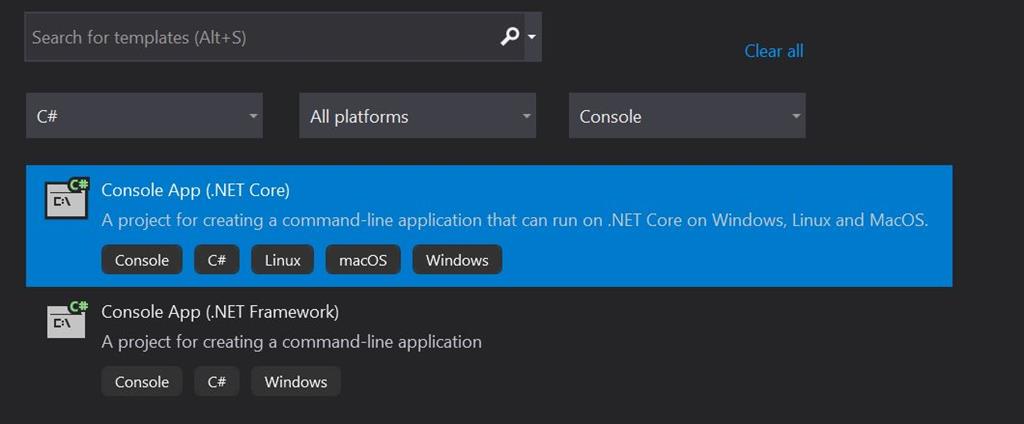Click the .NET Core template description text
The height and width of the screenshot is (424, 1024).
click(515, 220)
